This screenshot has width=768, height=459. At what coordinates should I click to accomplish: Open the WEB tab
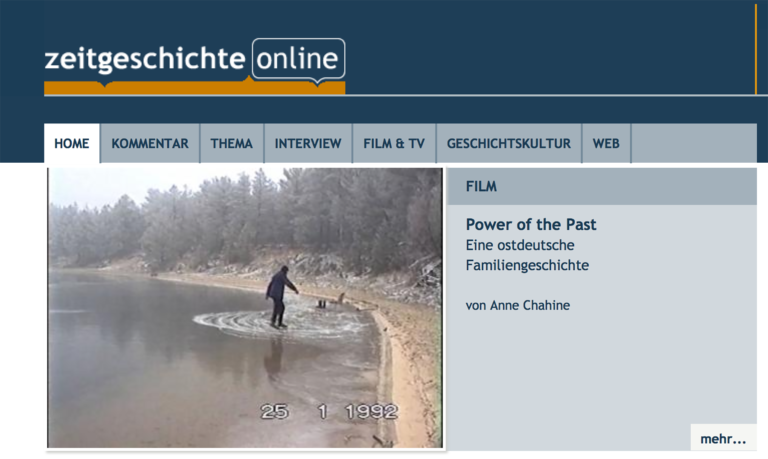click(x=606, y=144)
